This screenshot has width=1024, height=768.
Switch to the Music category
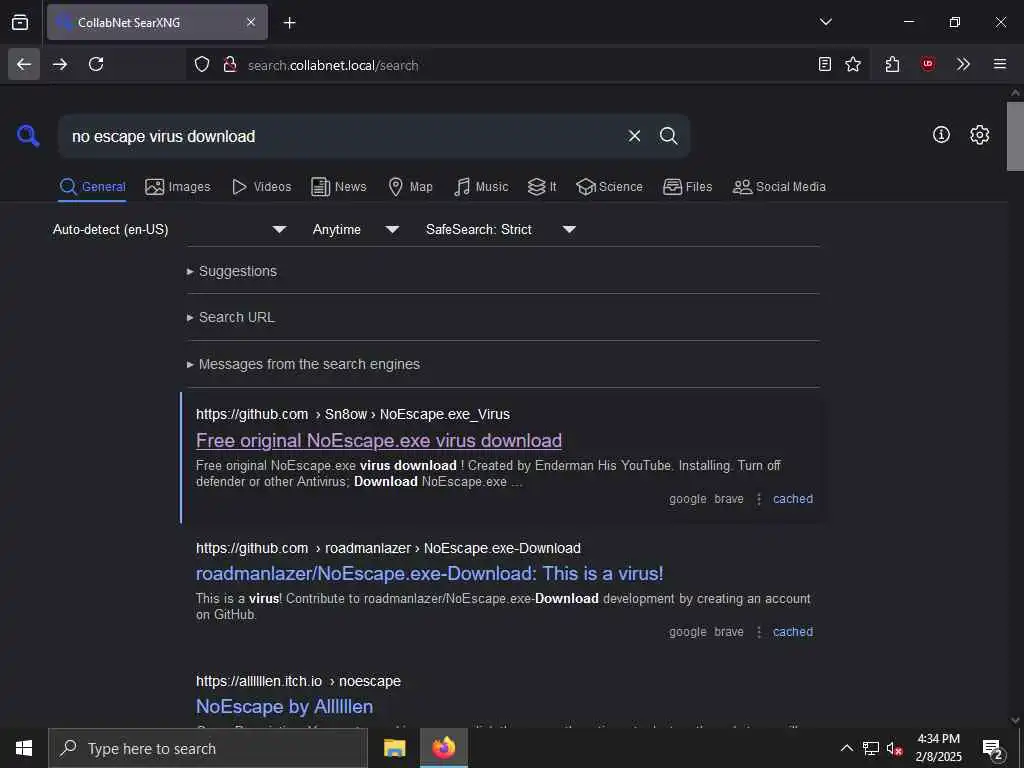(481, 187)
